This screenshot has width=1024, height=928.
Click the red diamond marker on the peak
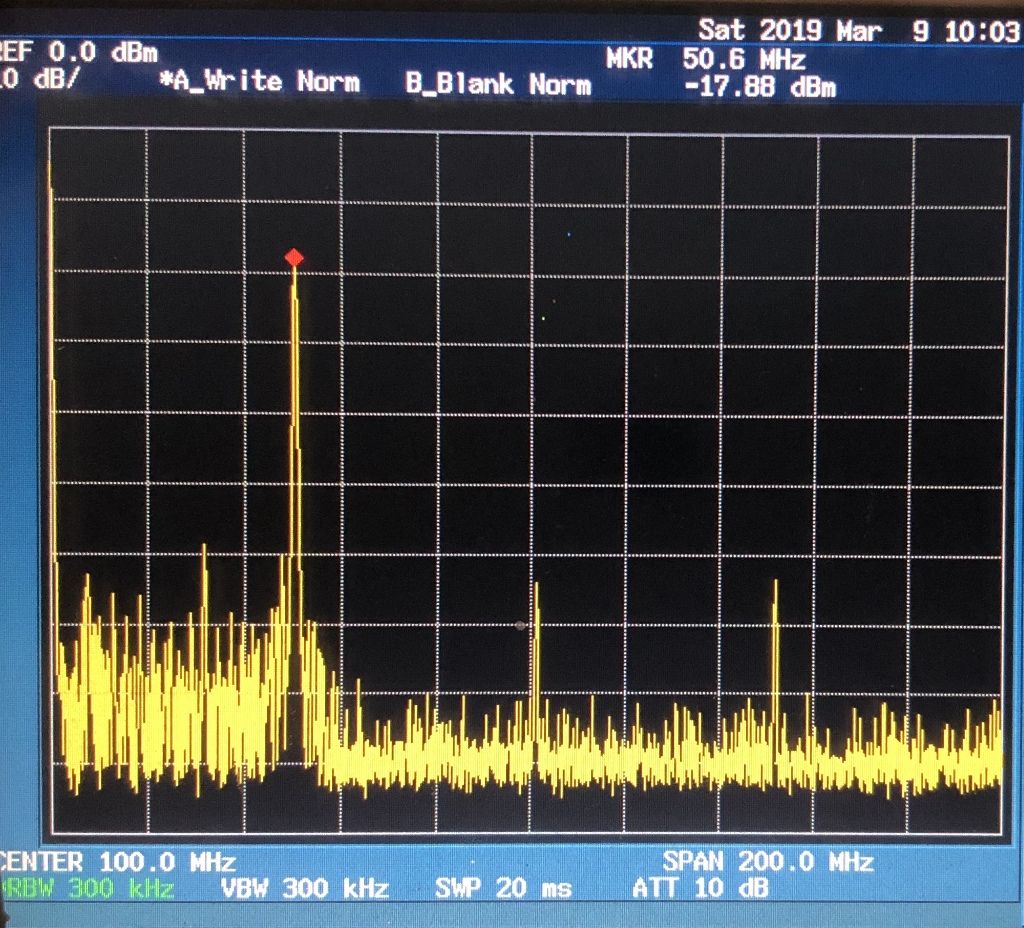295,257
